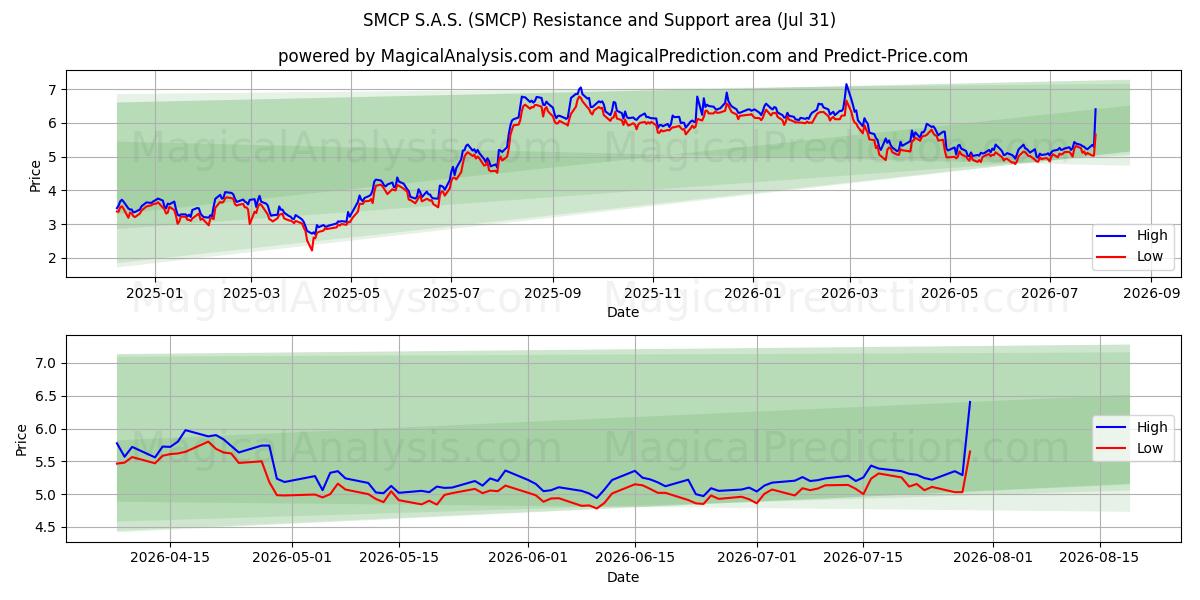Click the '2025-01' x-axis label on top chart
The image size is (1200, 600).
click(x=155, y=294)
